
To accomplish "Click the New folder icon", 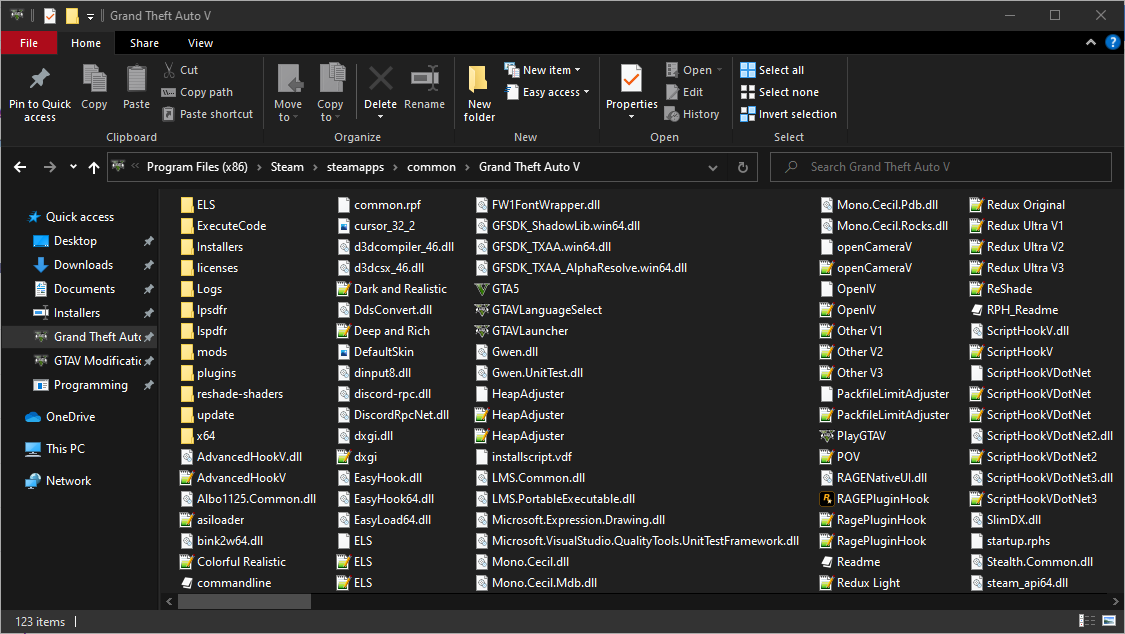I will coord(479,79).
